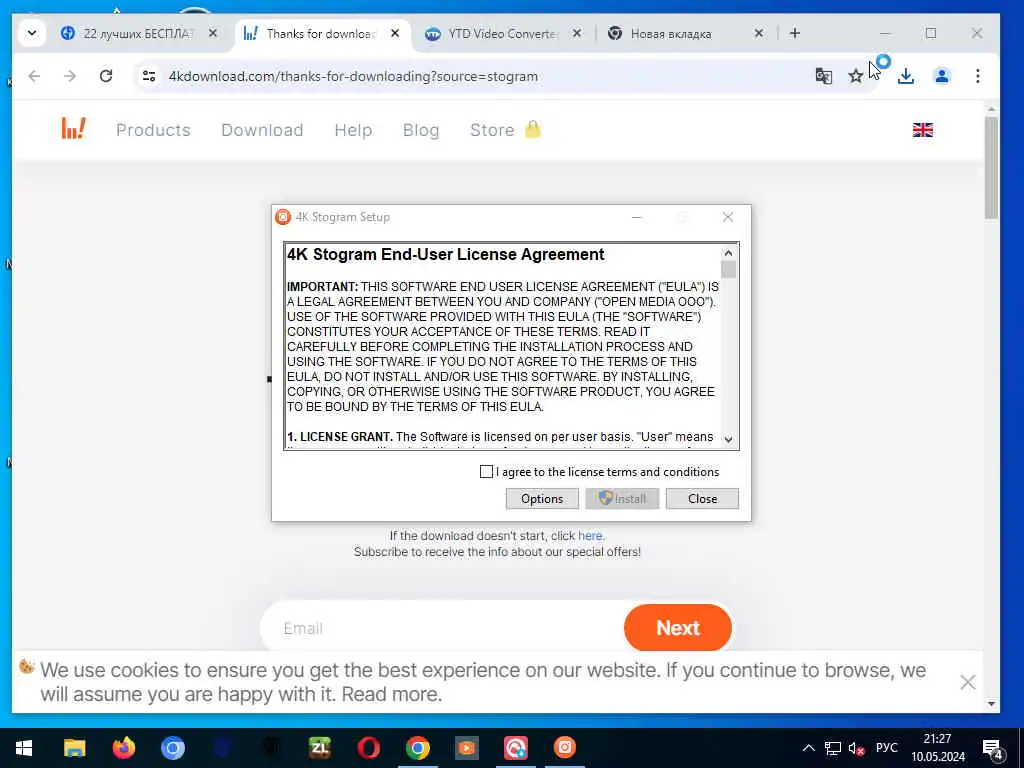Click the Install button
This screenshot has height=768, width=1024.
click(622, 498)
